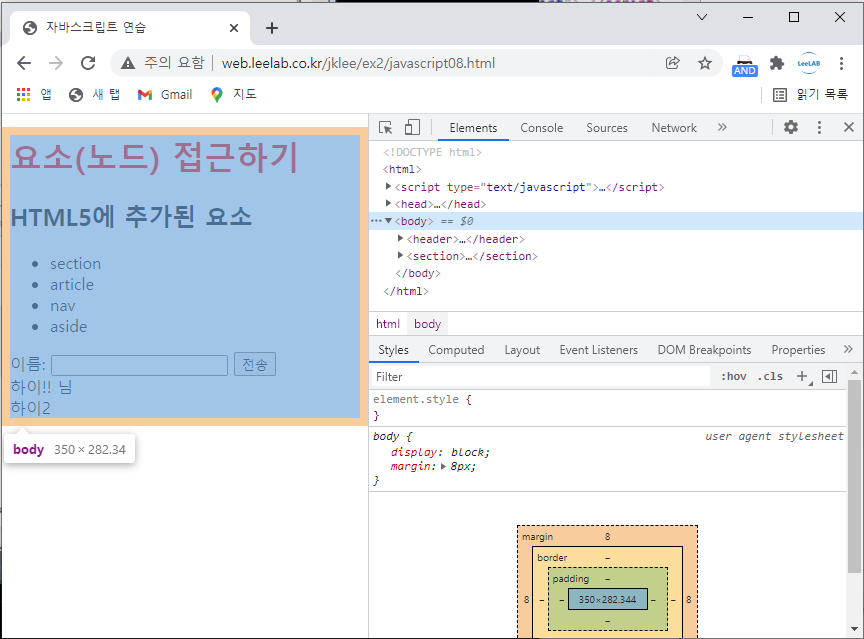Open the AND extension icon
Screen dimensions: 864x639
(x=744, y=66)
